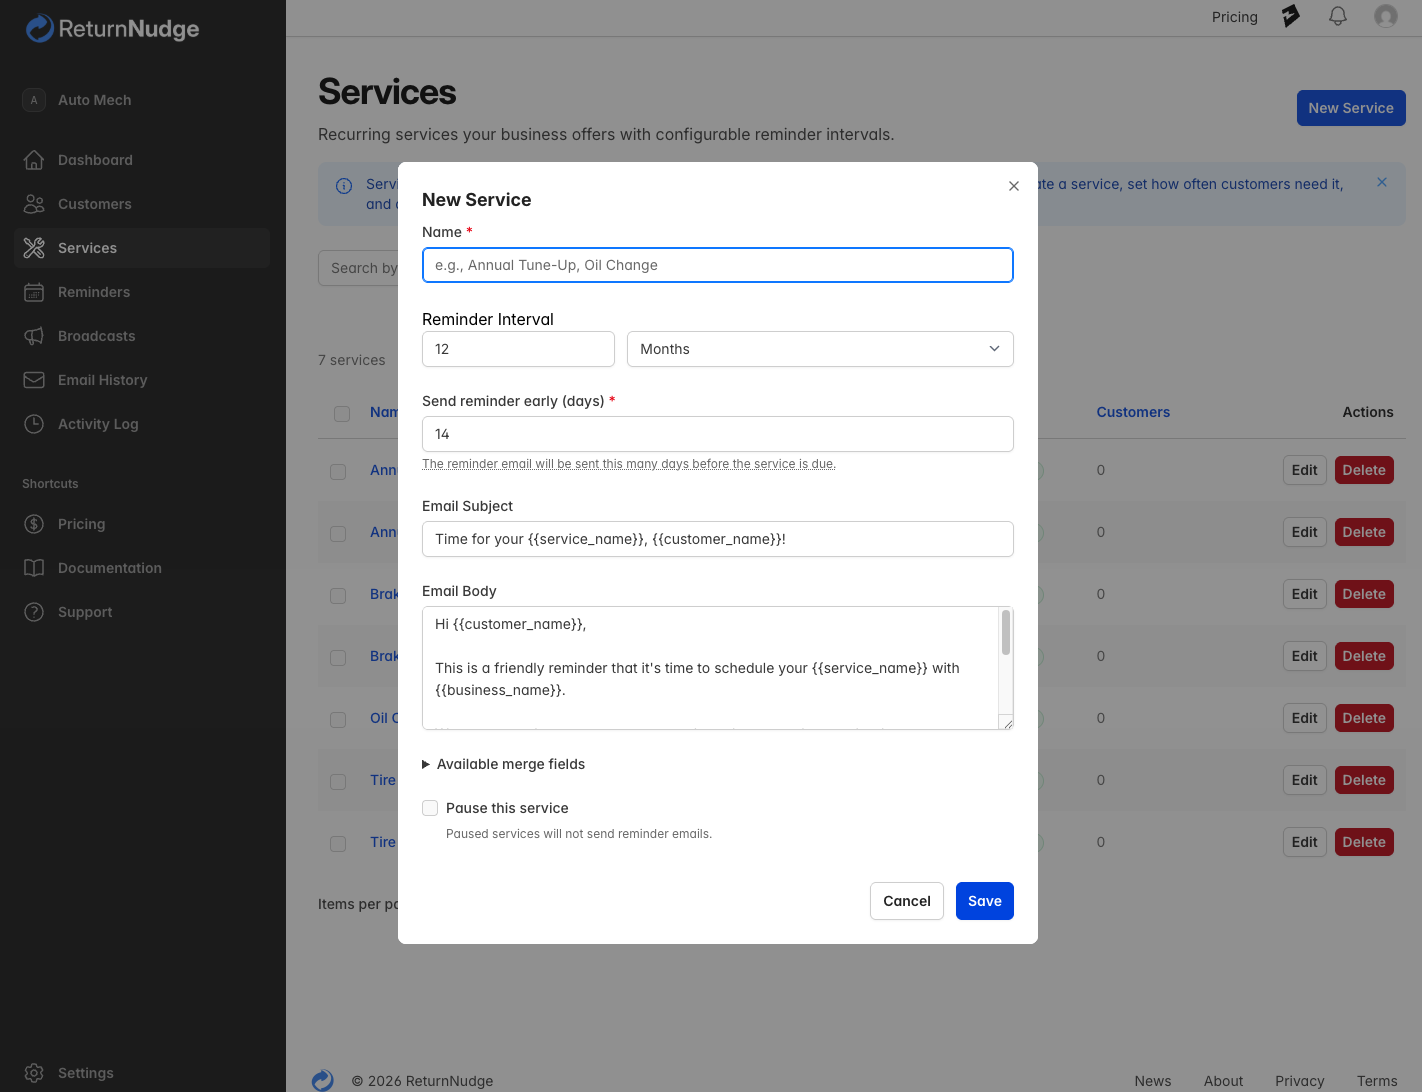Save the new service
The height and width of the screenshot is (1092, 1422).
984,901
